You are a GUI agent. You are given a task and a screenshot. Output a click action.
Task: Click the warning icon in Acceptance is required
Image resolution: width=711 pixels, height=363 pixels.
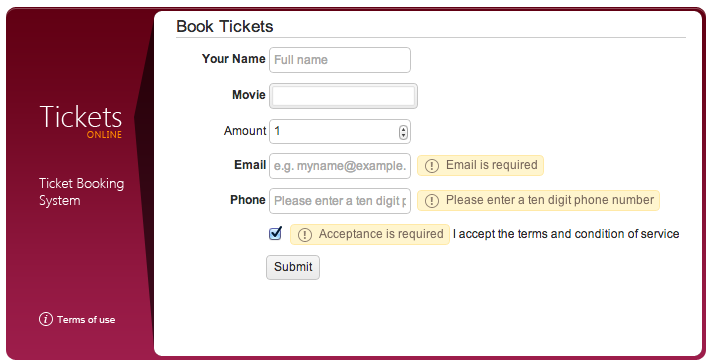(305, 235)
